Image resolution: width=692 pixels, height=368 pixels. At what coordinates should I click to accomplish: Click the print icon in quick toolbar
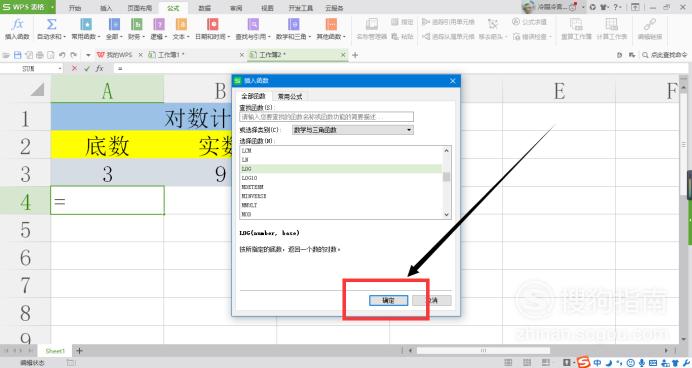click(x=39, y=55)
